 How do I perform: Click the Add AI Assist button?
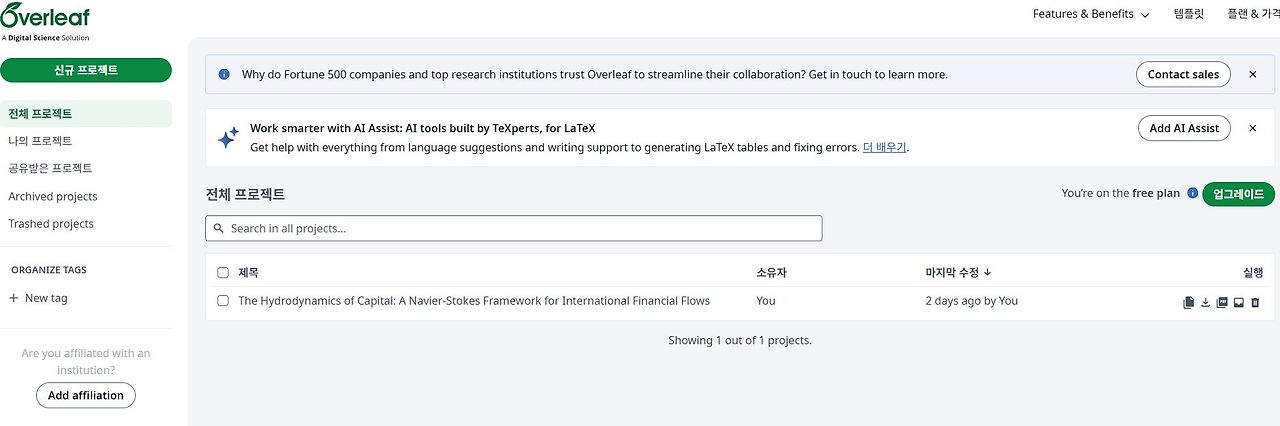[1184, 128]
